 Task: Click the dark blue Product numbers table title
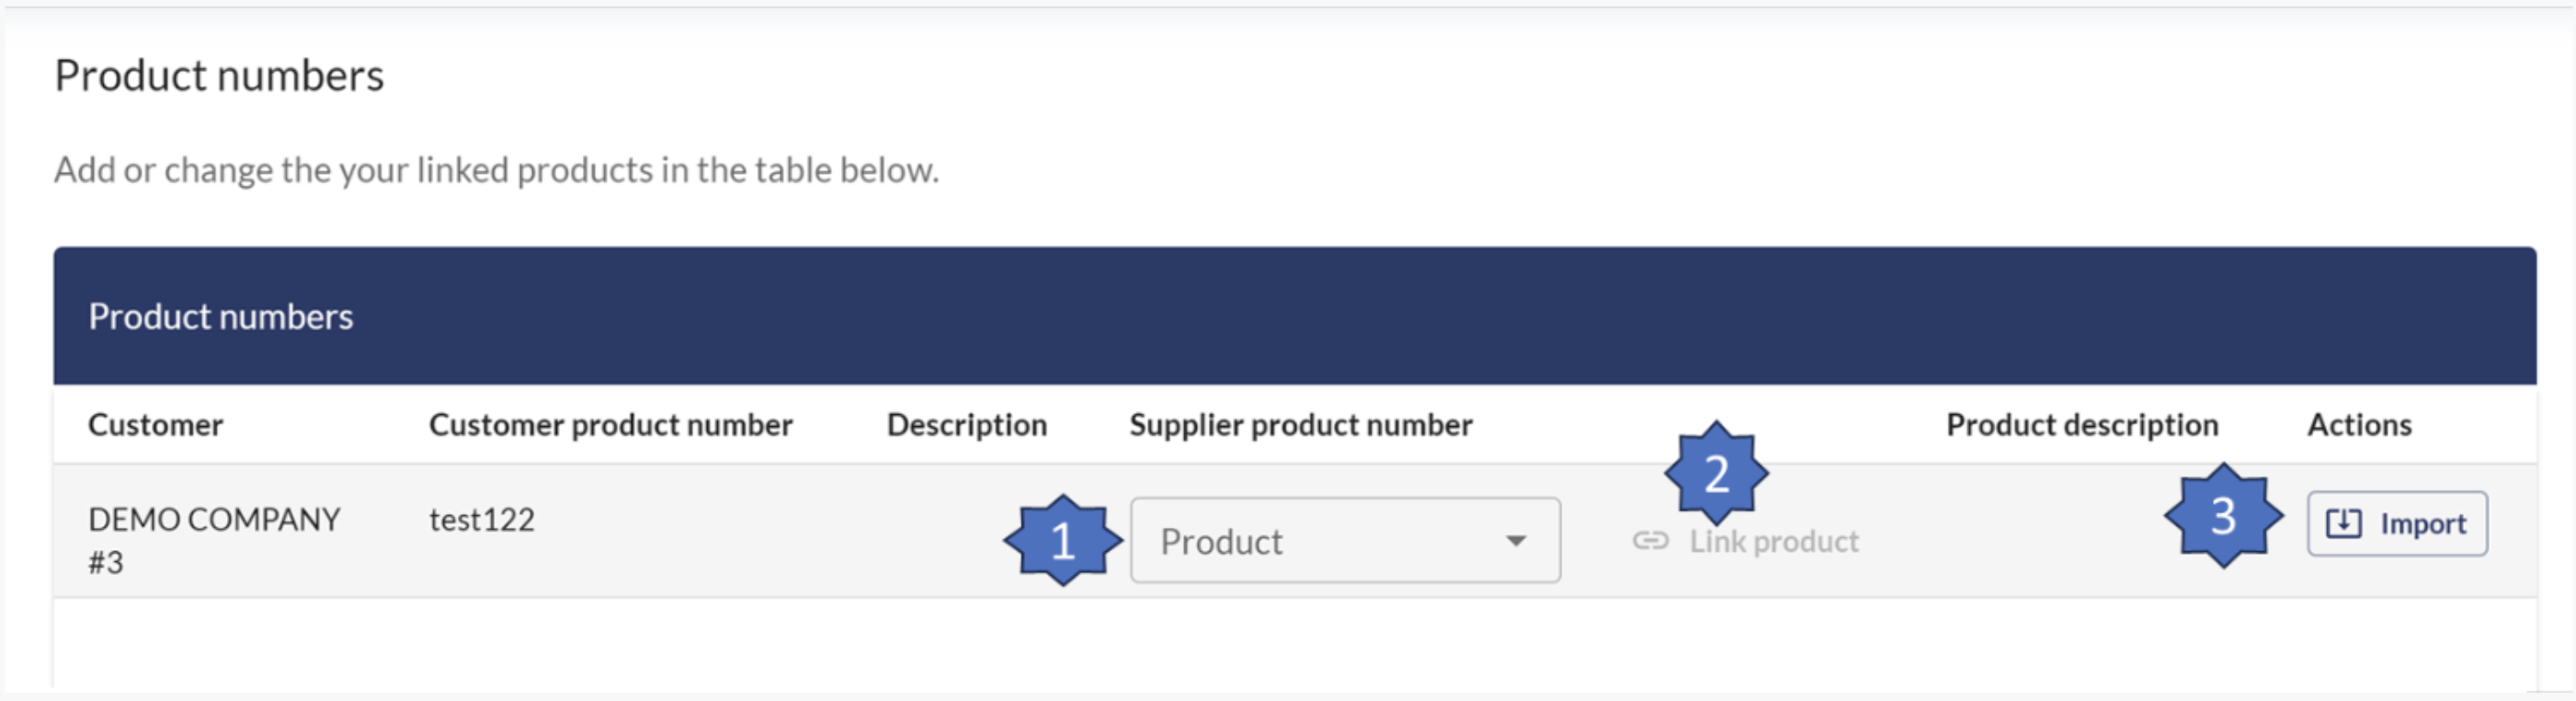220,317
